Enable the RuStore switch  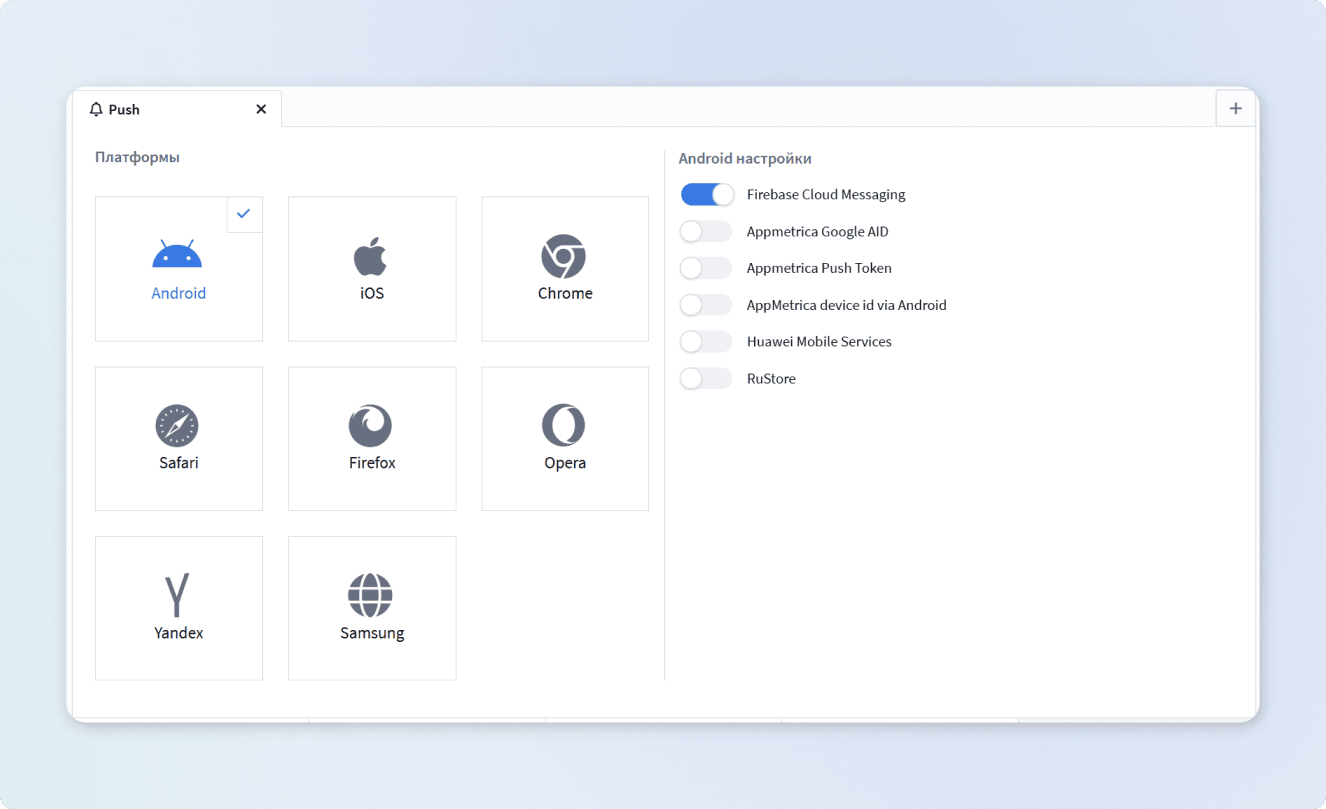click(706, 378)
